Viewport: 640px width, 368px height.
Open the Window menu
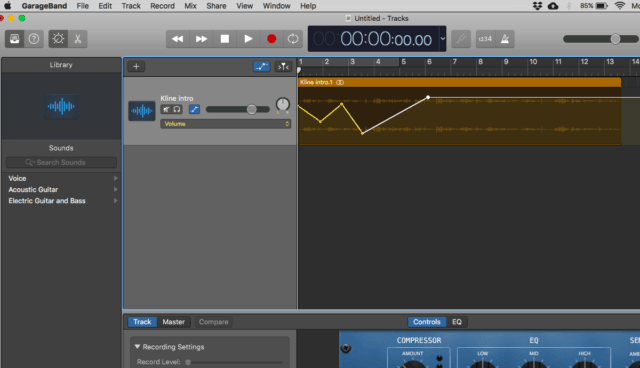tap(276, 6)
